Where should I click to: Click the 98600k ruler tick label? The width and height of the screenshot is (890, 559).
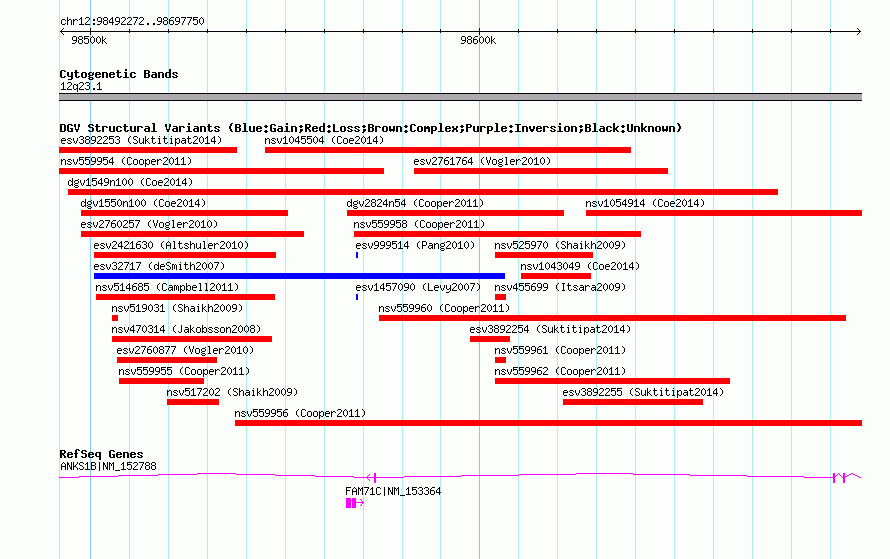point(478,40)
